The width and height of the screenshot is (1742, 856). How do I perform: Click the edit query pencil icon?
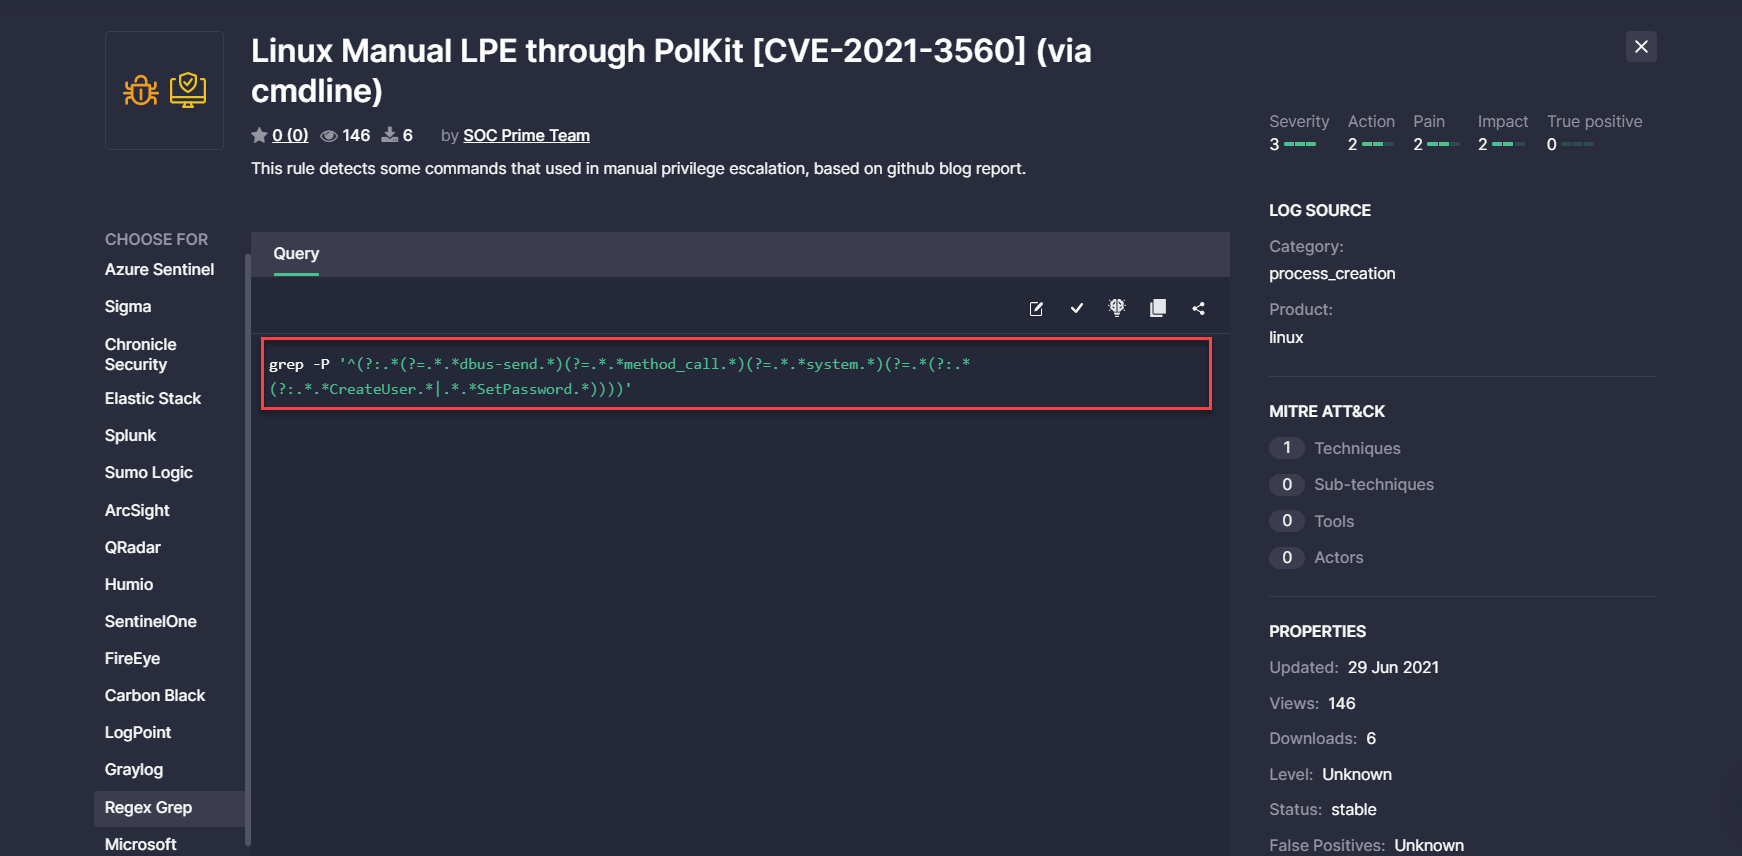1036,309
